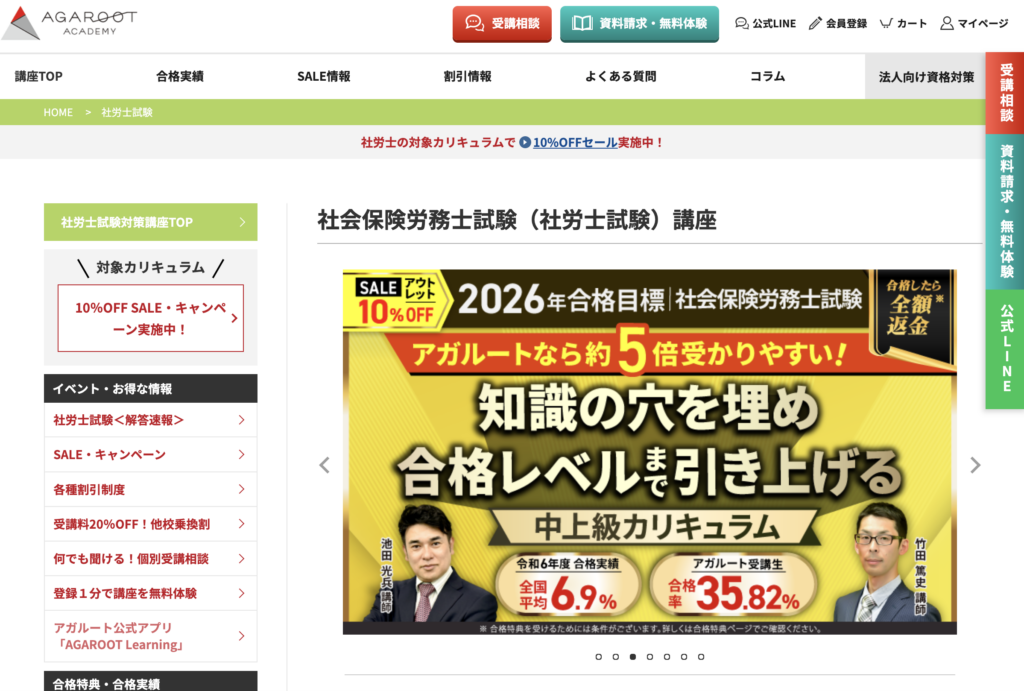Expand 社労士試験対策講座TOP sidebar item
1024x691 pixels.
pyautogui.click(x=150, y=222)
